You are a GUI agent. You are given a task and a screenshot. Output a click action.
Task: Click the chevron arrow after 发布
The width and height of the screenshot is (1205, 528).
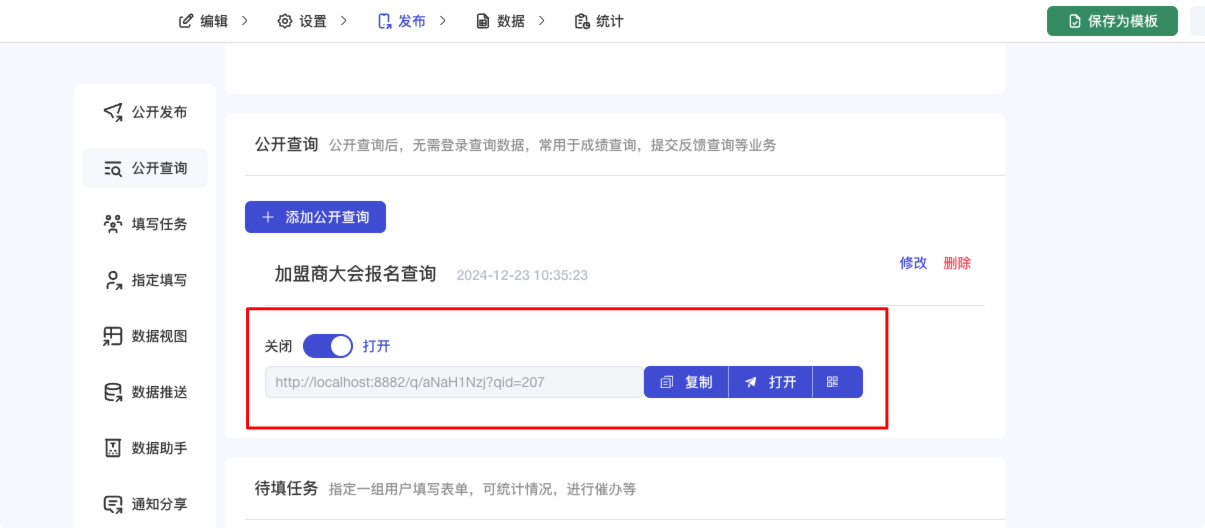tap(443, 21)
